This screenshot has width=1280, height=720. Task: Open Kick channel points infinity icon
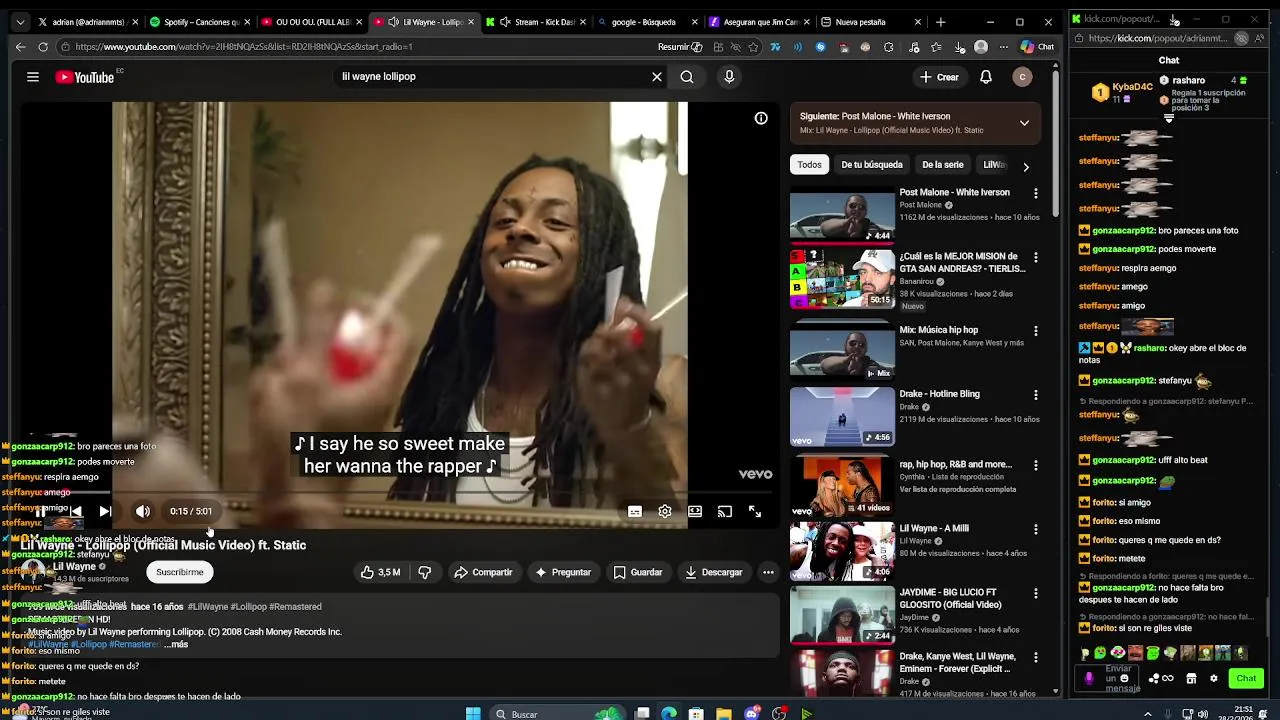pos(1168,678)
